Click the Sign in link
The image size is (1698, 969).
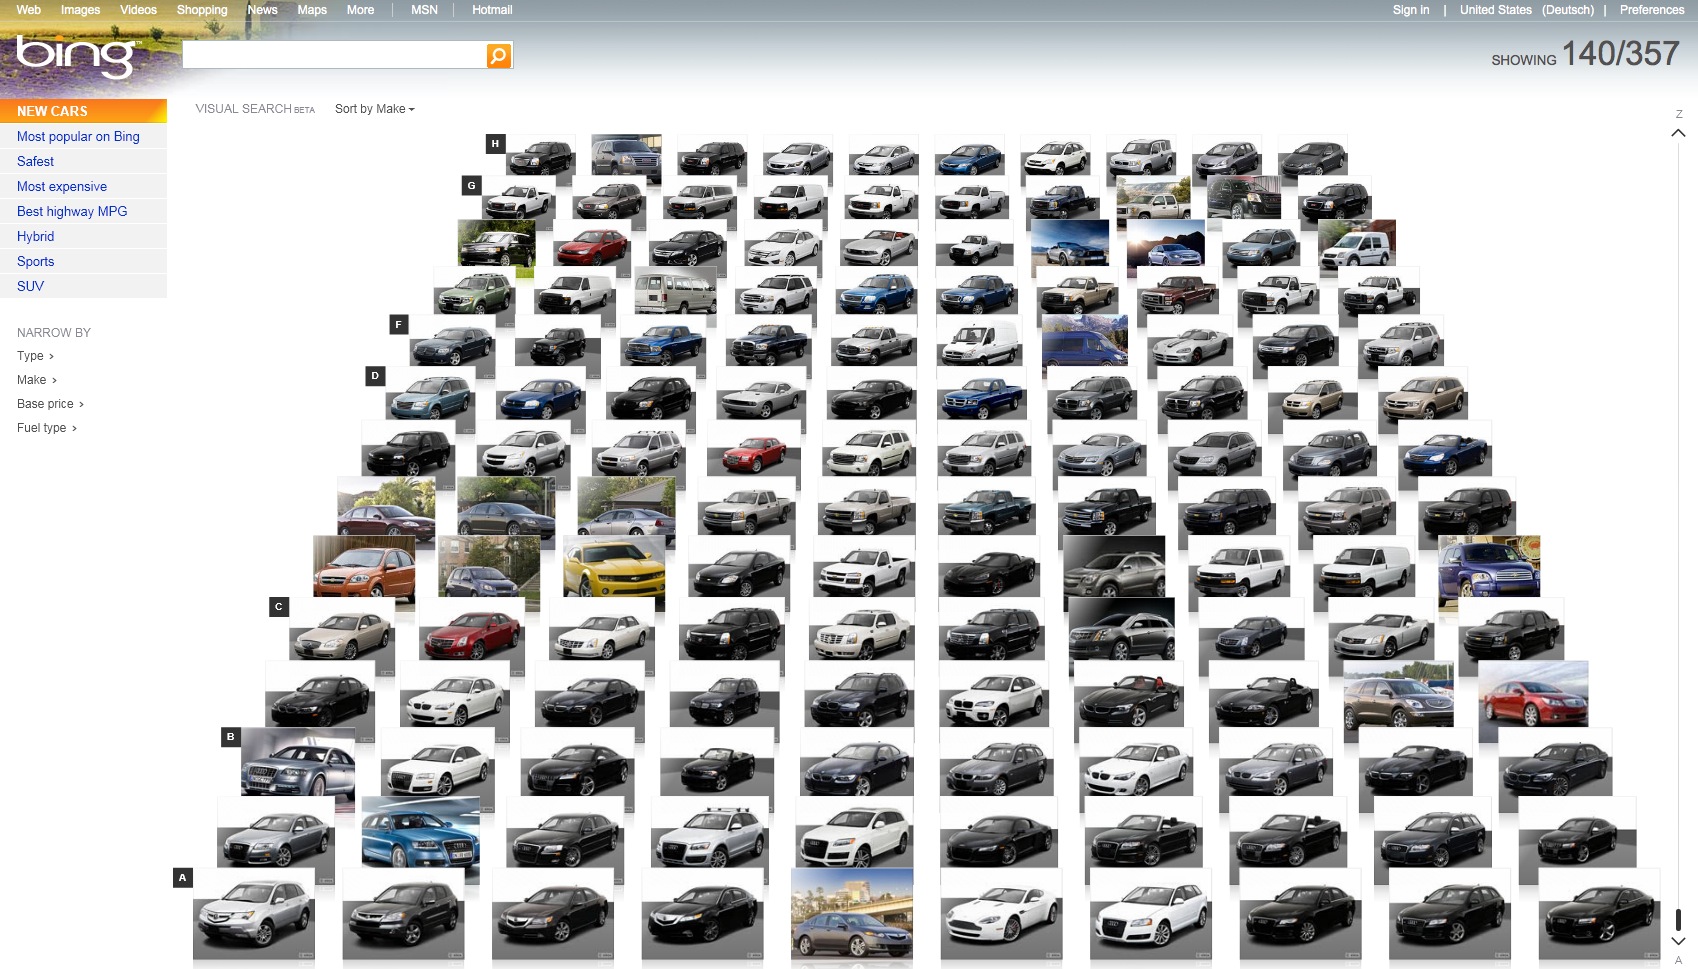(1410, 9)
